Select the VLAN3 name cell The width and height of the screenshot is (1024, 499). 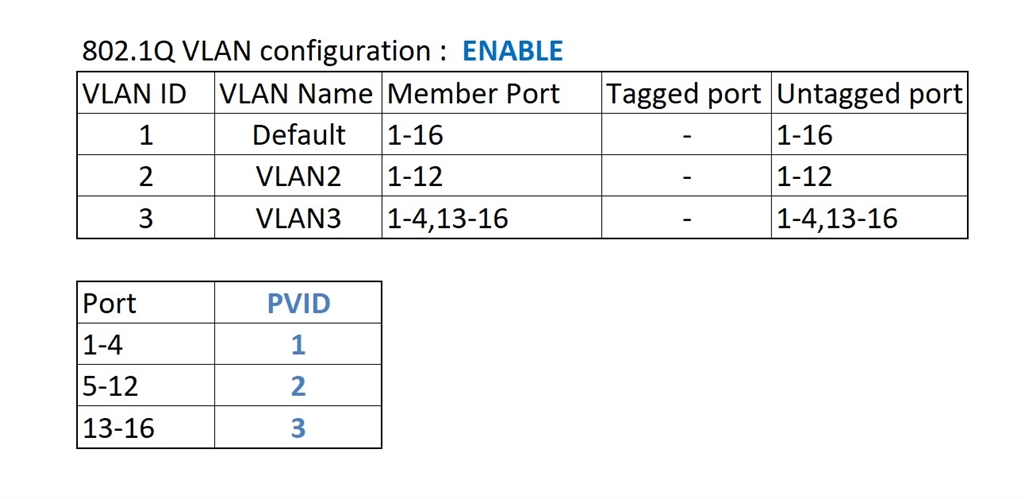[298, 218]
